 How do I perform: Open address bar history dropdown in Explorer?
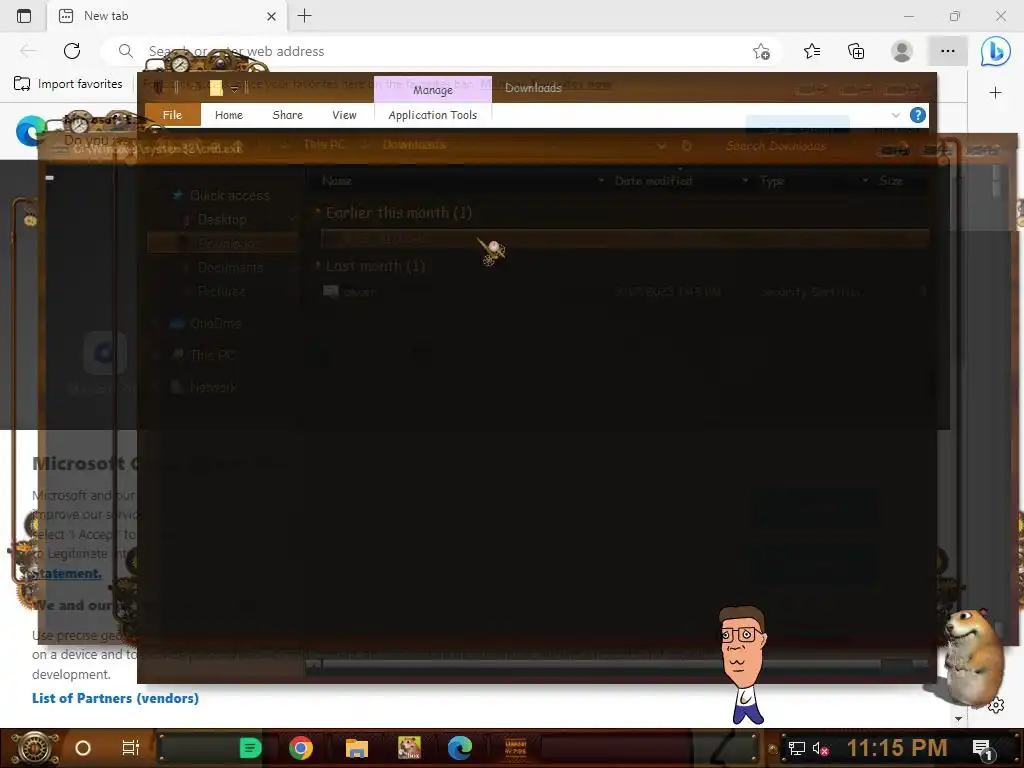662,146
